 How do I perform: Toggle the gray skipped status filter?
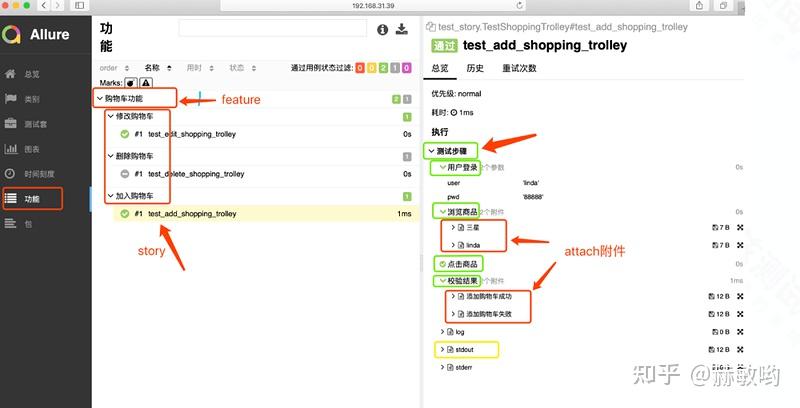coord(395,68)
